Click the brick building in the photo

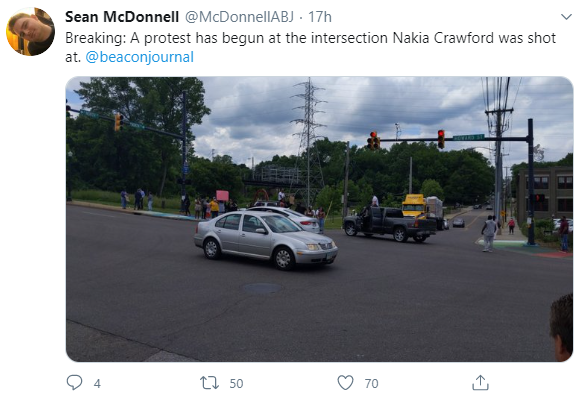pyautogui.click(x=546, y=195)
